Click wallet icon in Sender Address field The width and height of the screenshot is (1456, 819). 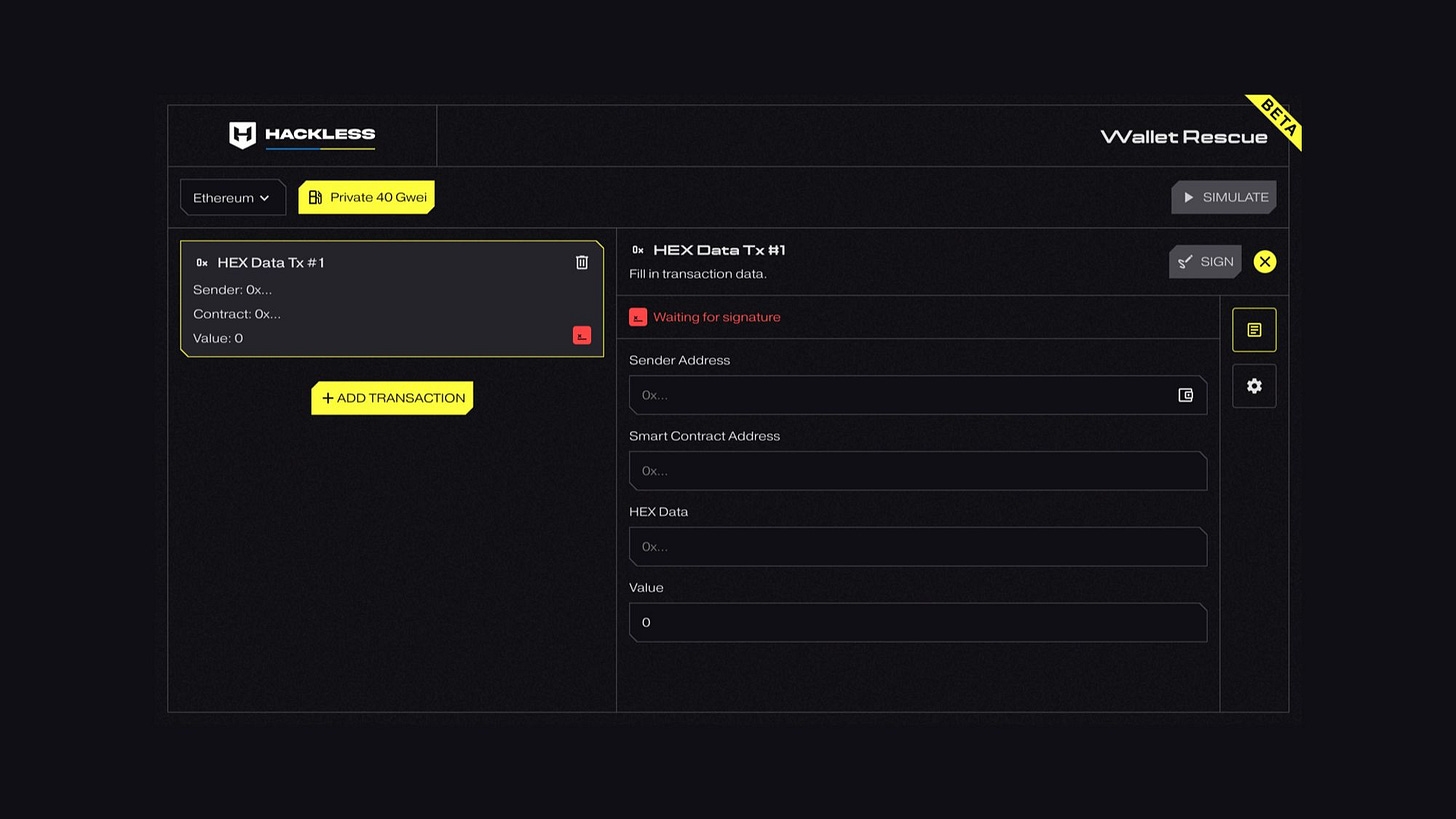1186,395
